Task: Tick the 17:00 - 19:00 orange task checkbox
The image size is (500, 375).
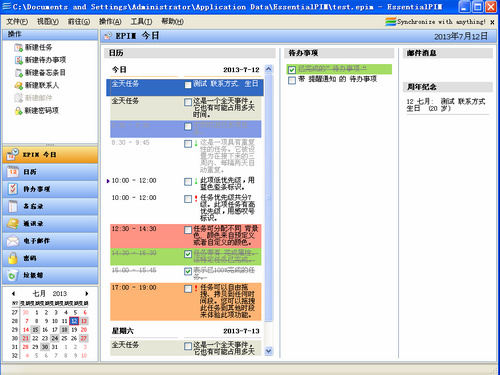Action: 188,289
